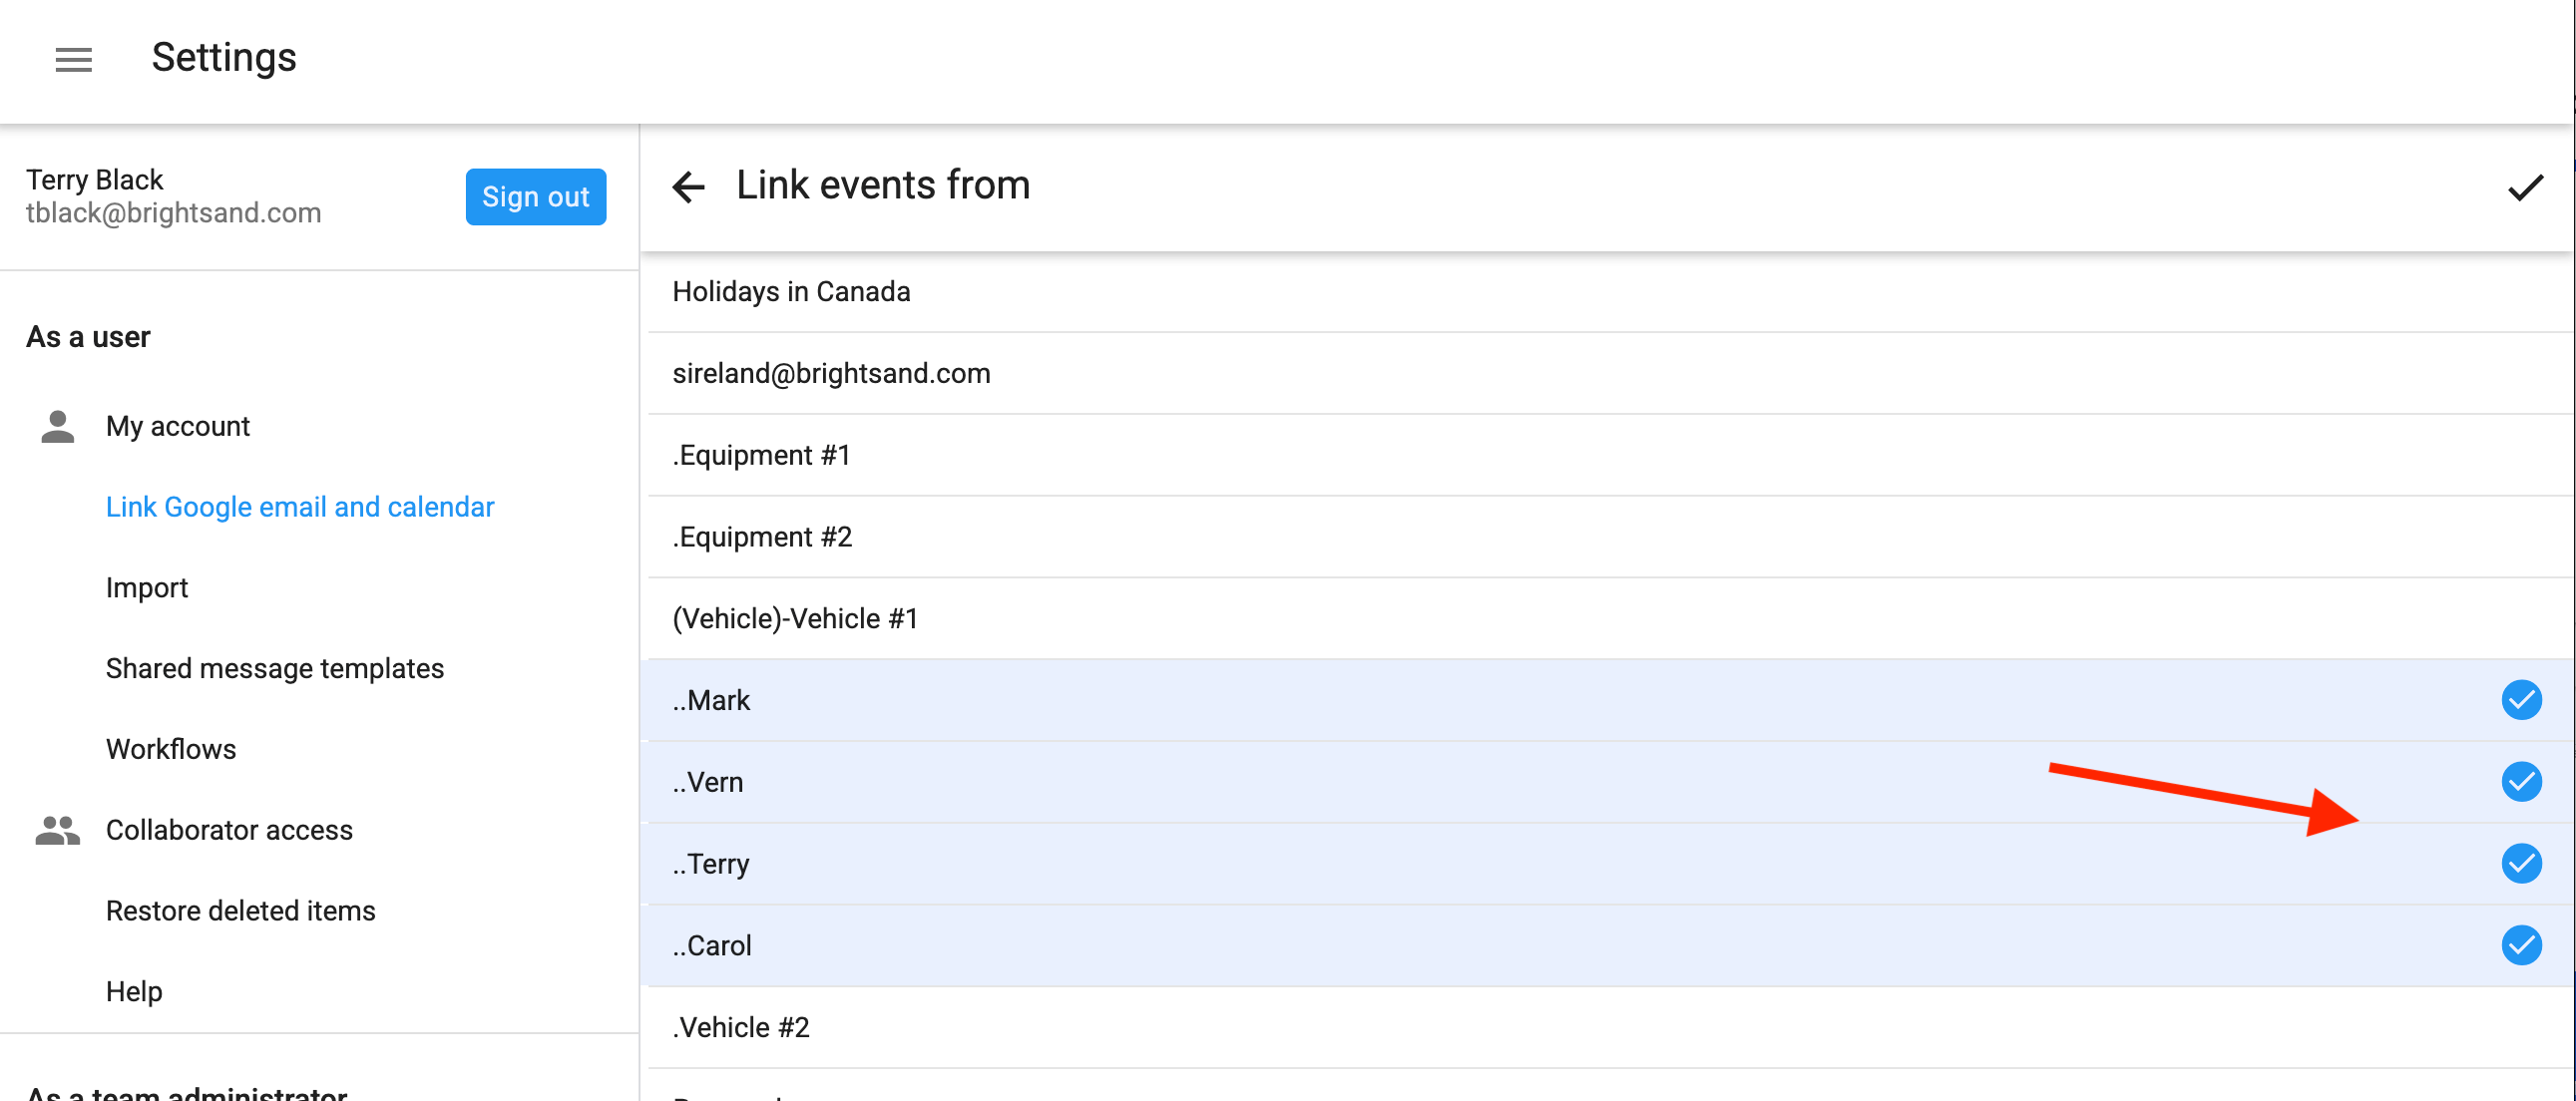This screenshot has height=1101, width=2576.
Task: Open Restore deleted items
Action: click(241, 911)
